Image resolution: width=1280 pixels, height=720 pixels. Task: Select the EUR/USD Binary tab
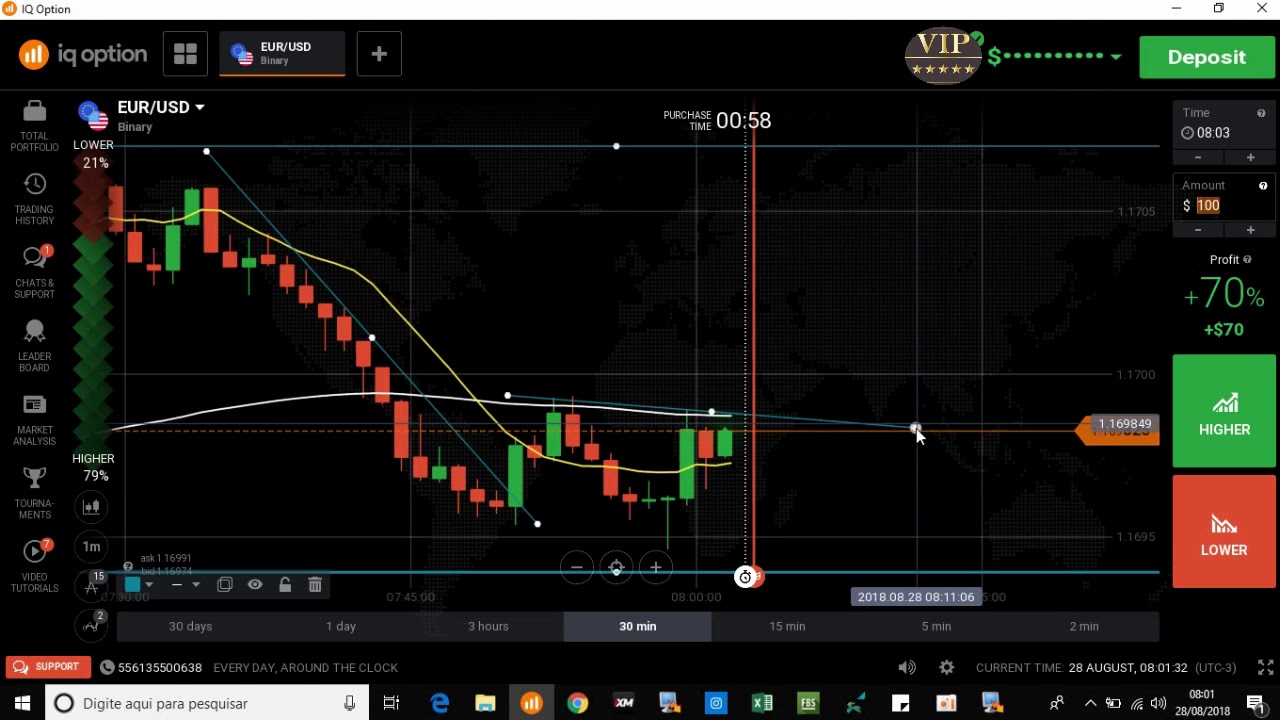283,54
